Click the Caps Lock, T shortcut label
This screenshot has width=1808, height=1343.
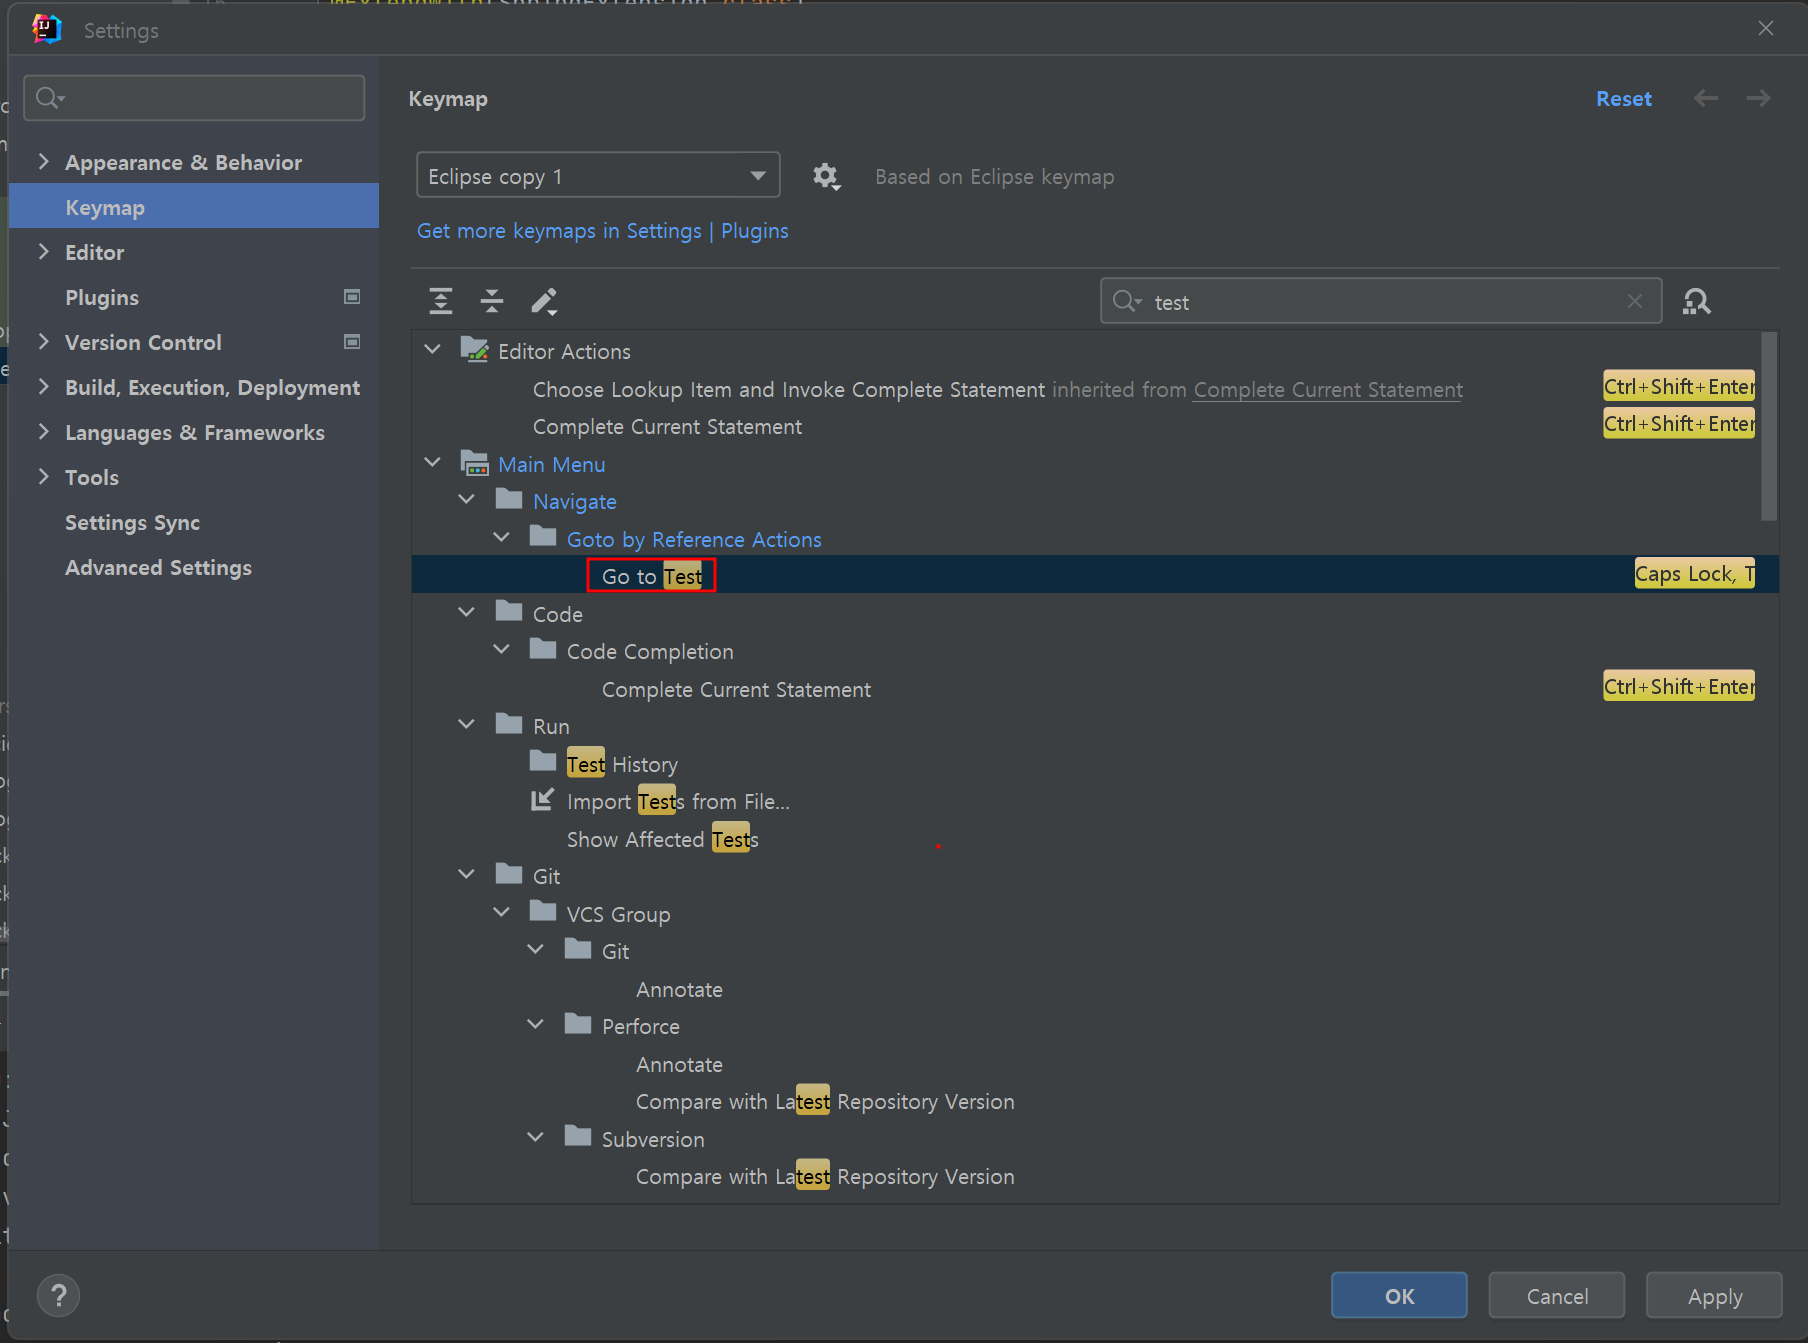click(1694, 574)
